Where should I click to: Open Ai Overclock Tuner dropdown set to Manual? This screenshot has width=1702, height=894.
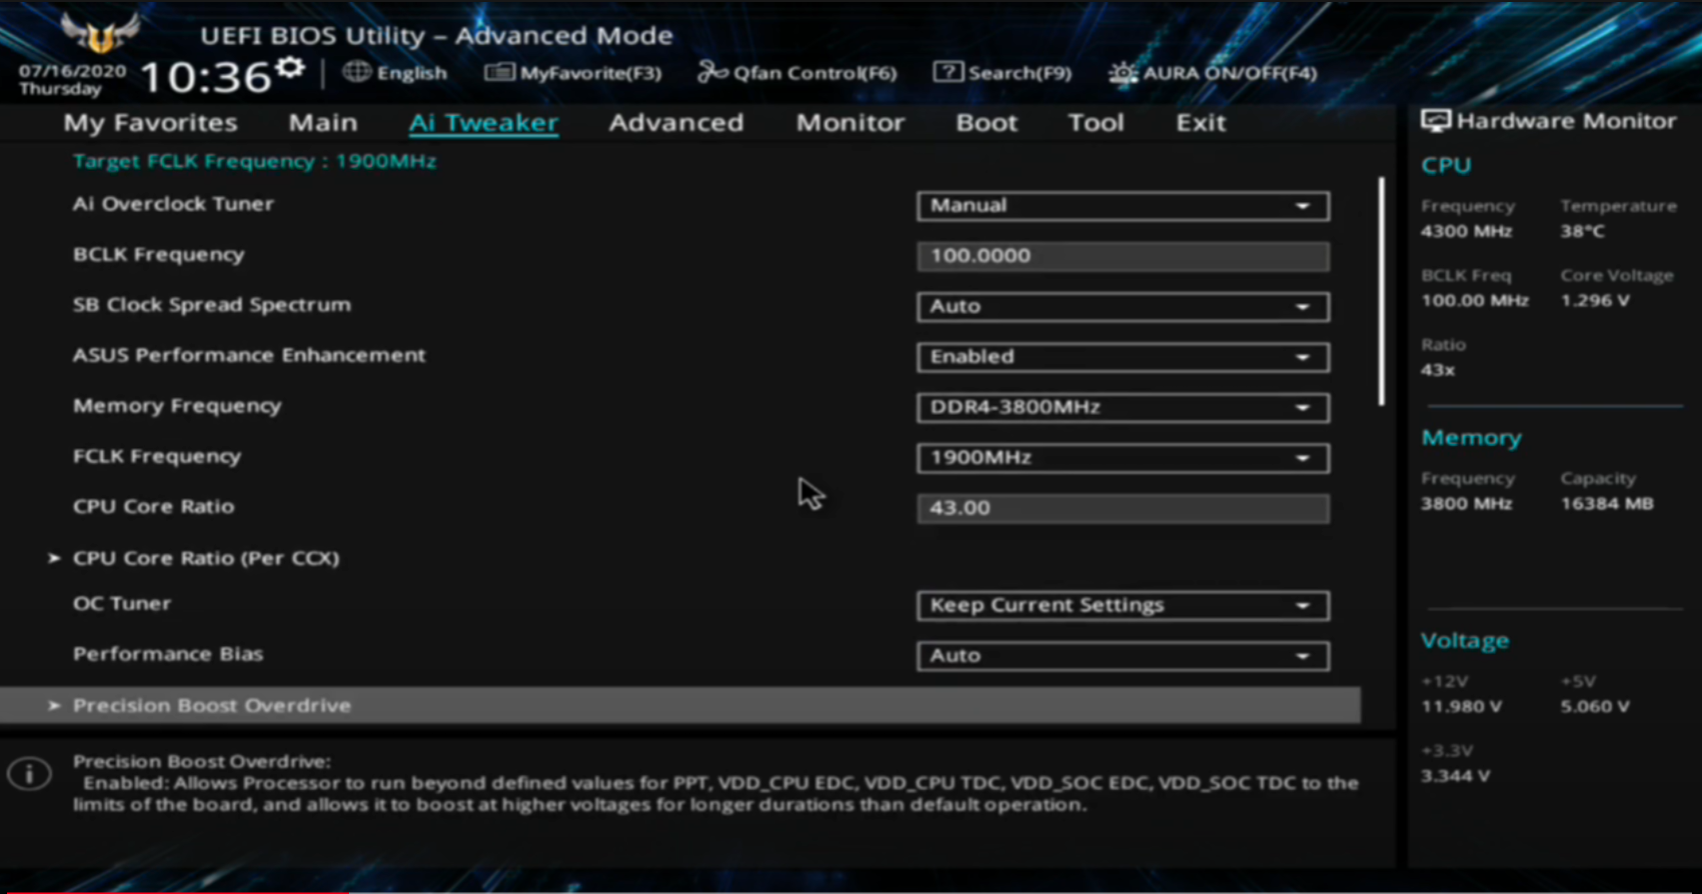click(1123, 206)
